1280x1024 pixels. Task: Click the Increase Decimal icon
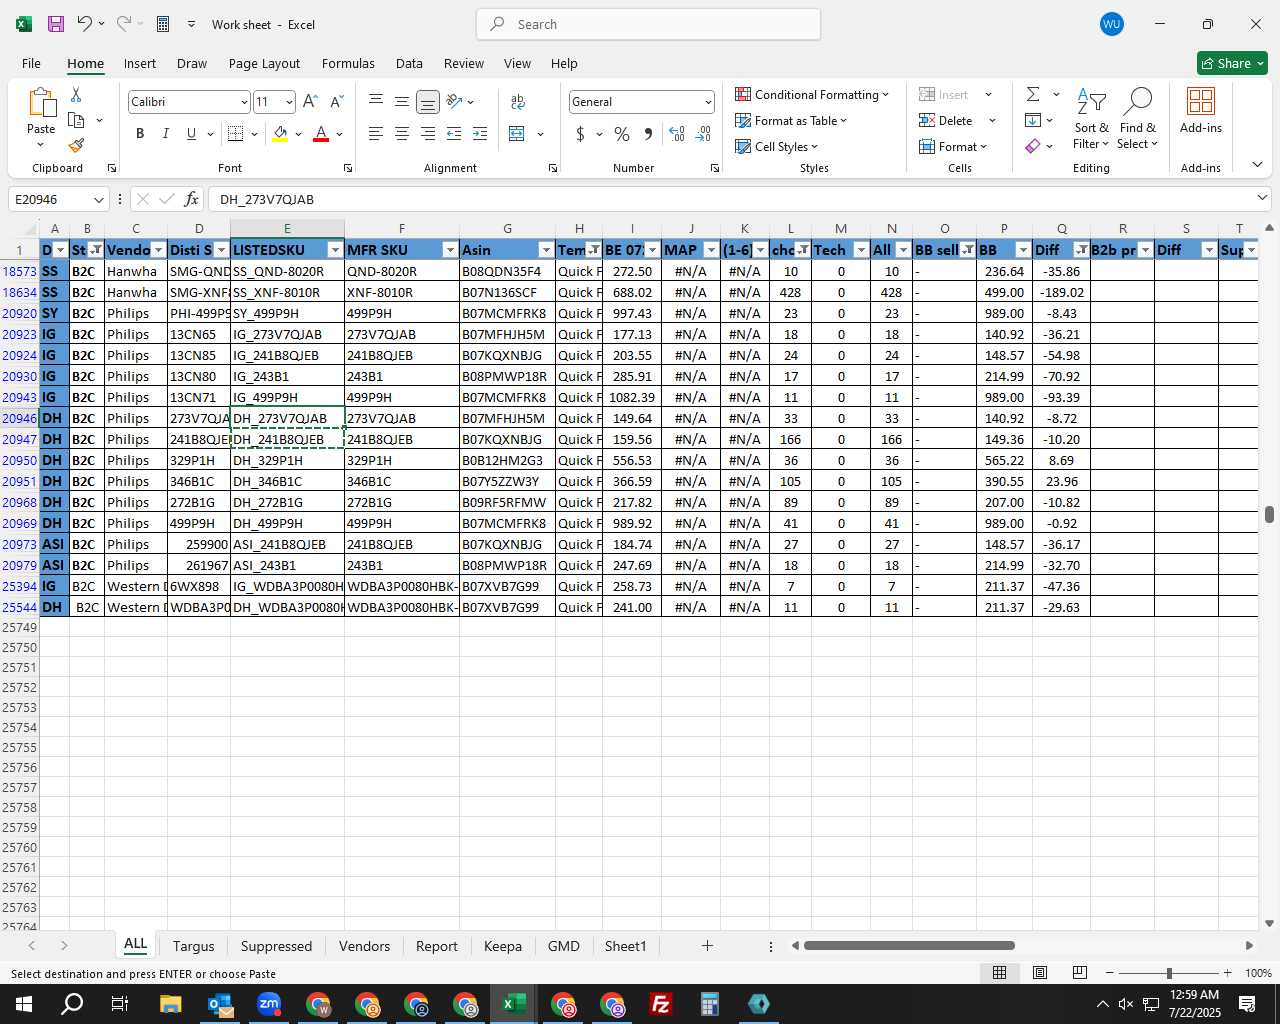pos(677,134)
